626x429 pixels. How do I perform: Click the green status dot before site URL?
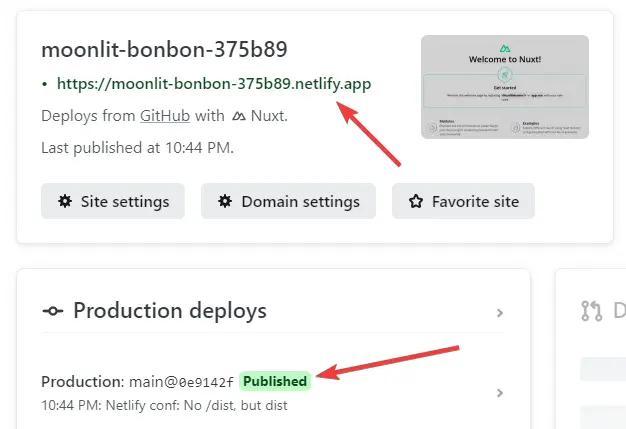tap(45, 85)
